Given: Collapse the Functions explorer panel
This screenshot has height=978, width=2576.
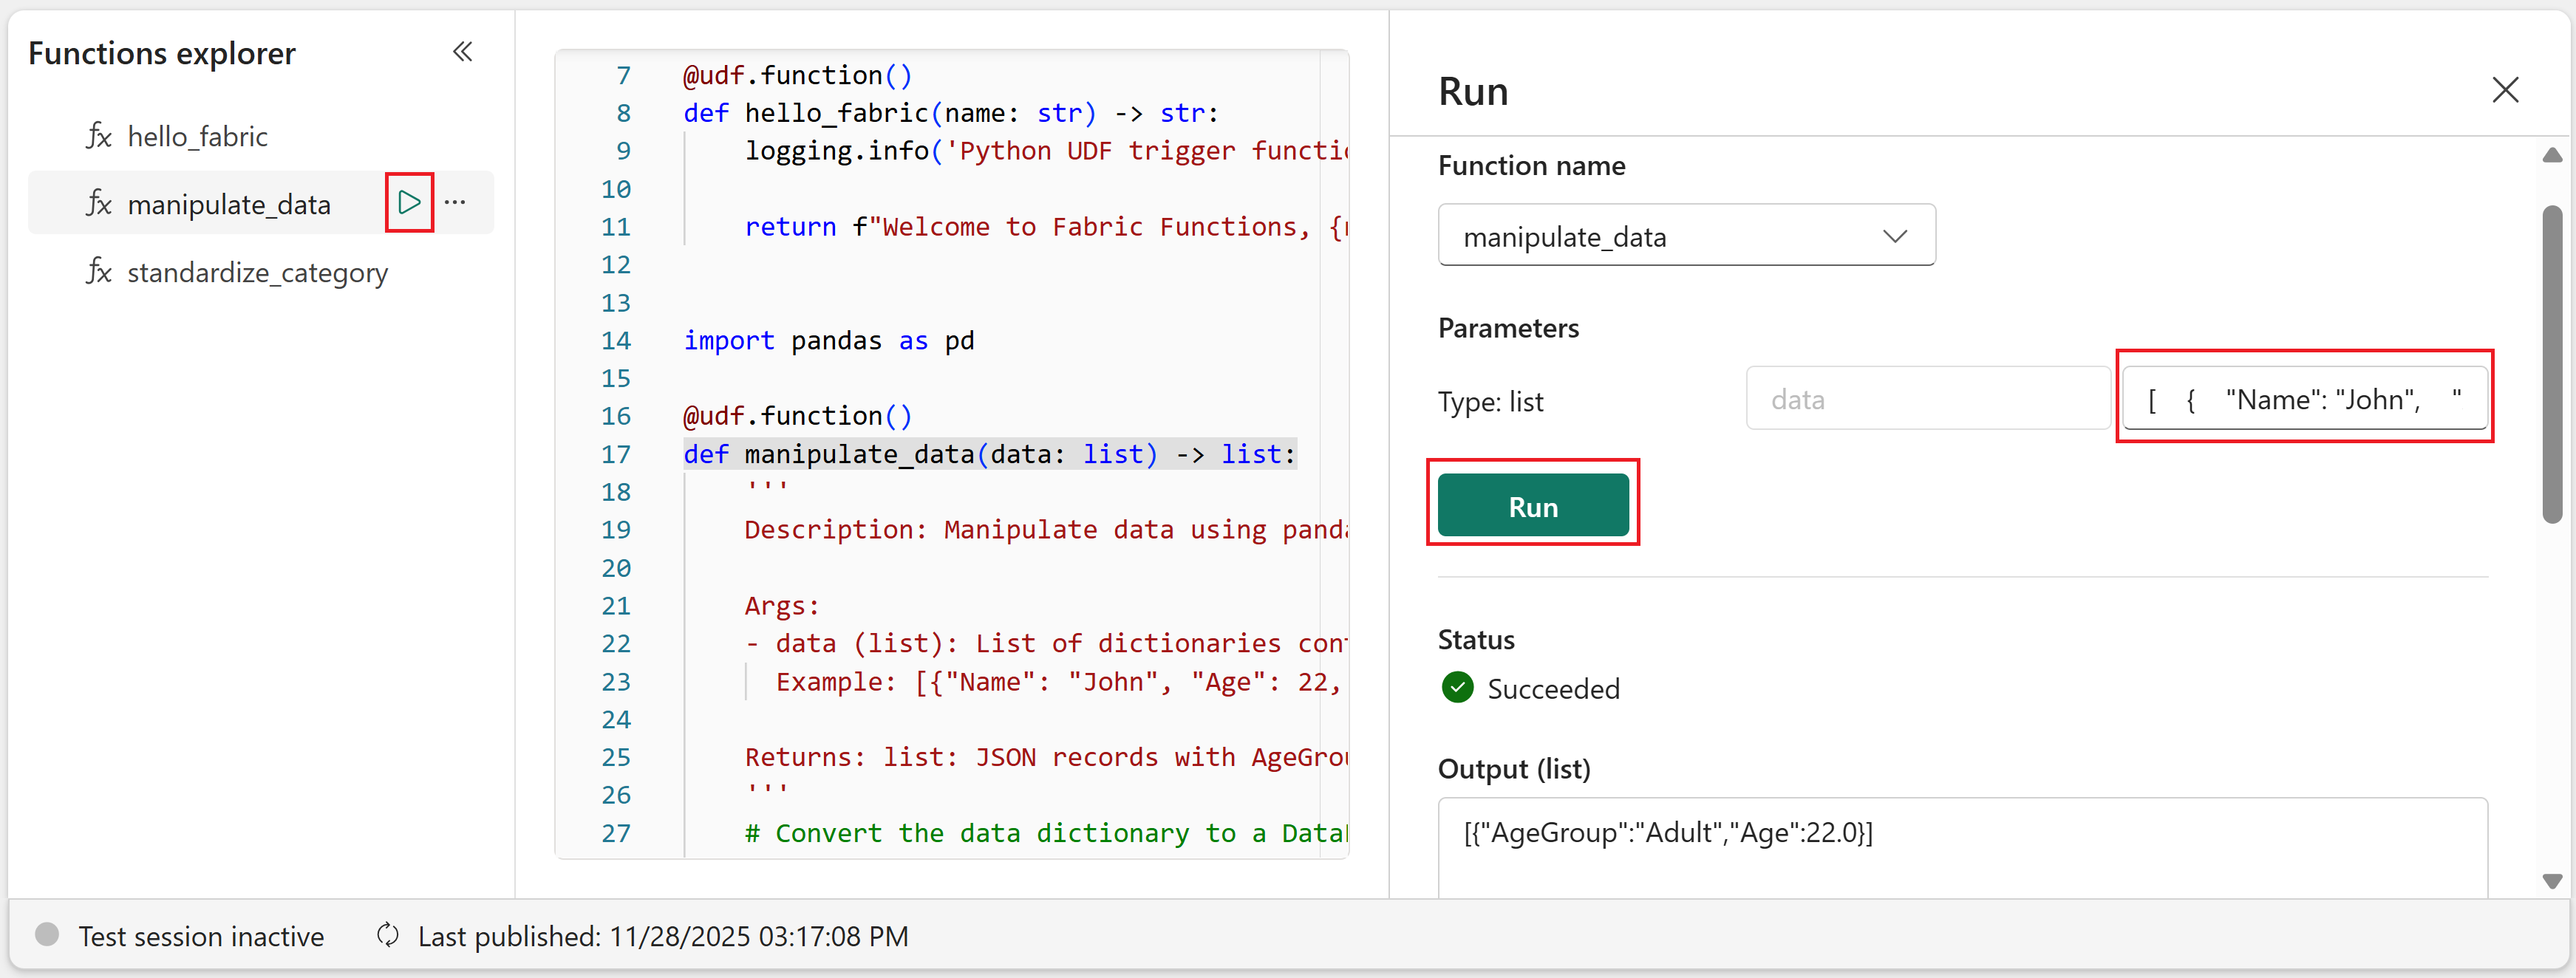Looking at the screenshot, I should (x=462, y=52).
